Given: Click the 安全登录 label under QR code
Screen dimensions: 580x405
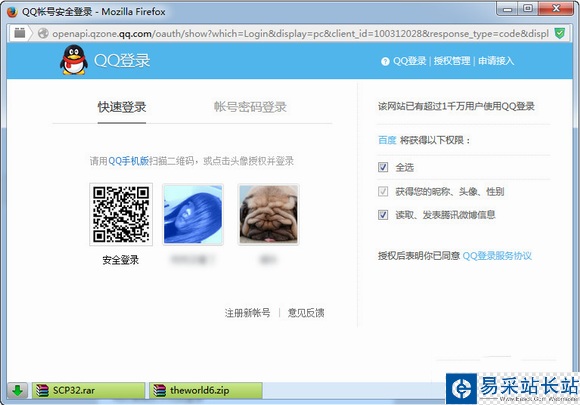Looking at the screenshot, I should coord(121,260).
